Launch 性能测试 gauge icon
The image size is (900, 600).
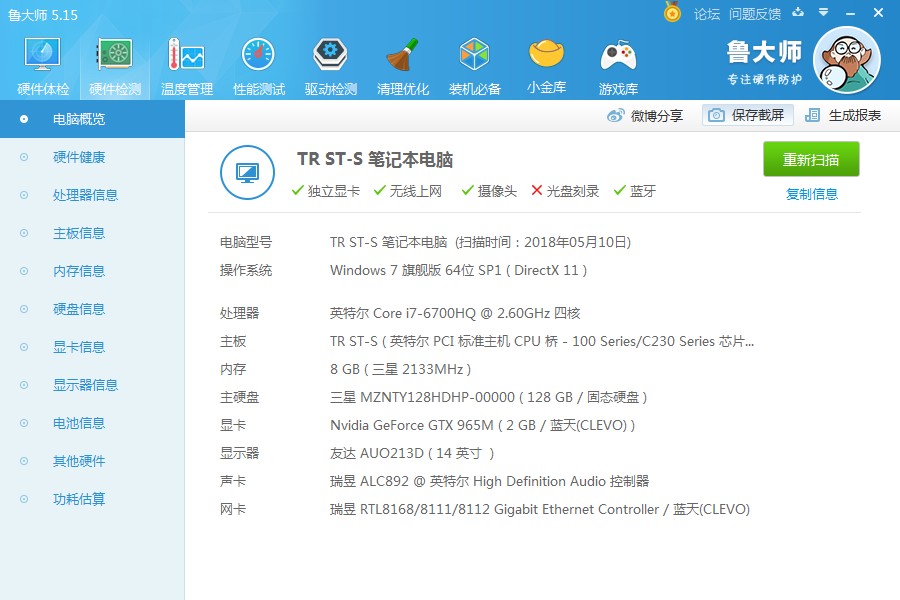point(258,55)
